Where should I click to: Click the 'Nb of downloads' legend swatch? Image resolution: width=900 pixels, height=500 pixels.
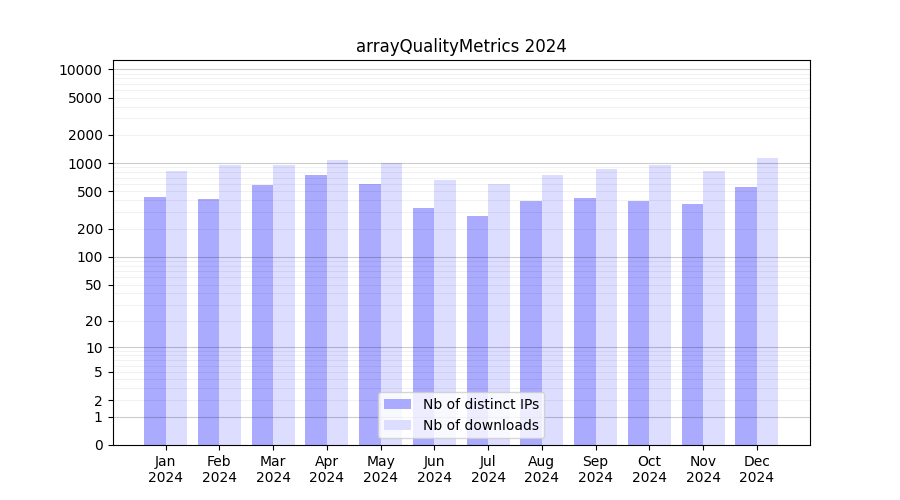coord(397,425)
